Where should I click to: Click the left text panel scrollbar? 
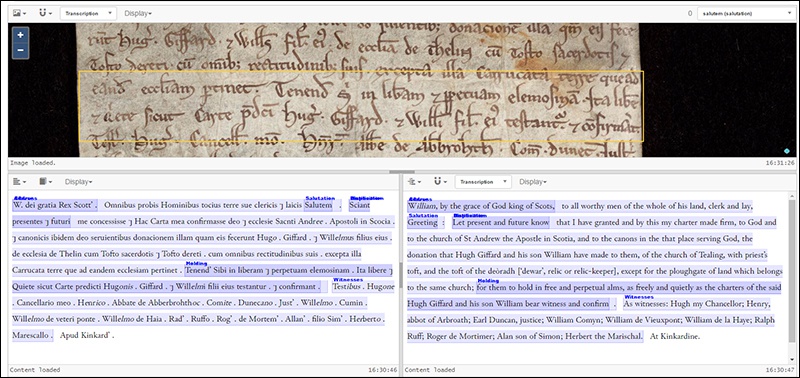pos(401,274)
